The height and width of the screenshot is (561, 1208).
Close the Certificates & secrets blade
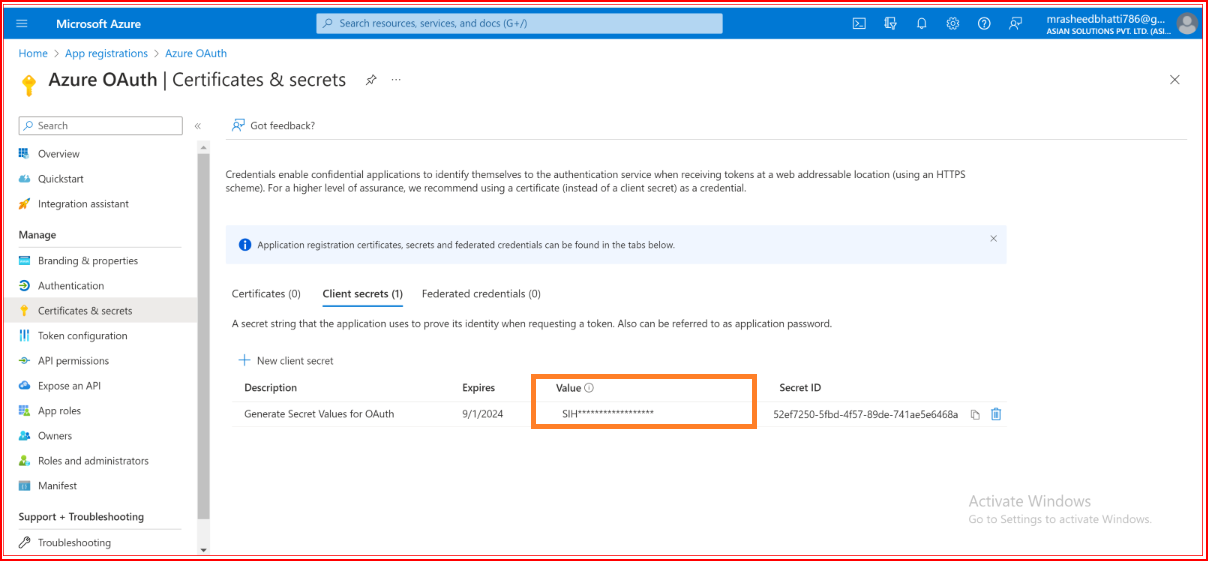(x=1175, y=80)
